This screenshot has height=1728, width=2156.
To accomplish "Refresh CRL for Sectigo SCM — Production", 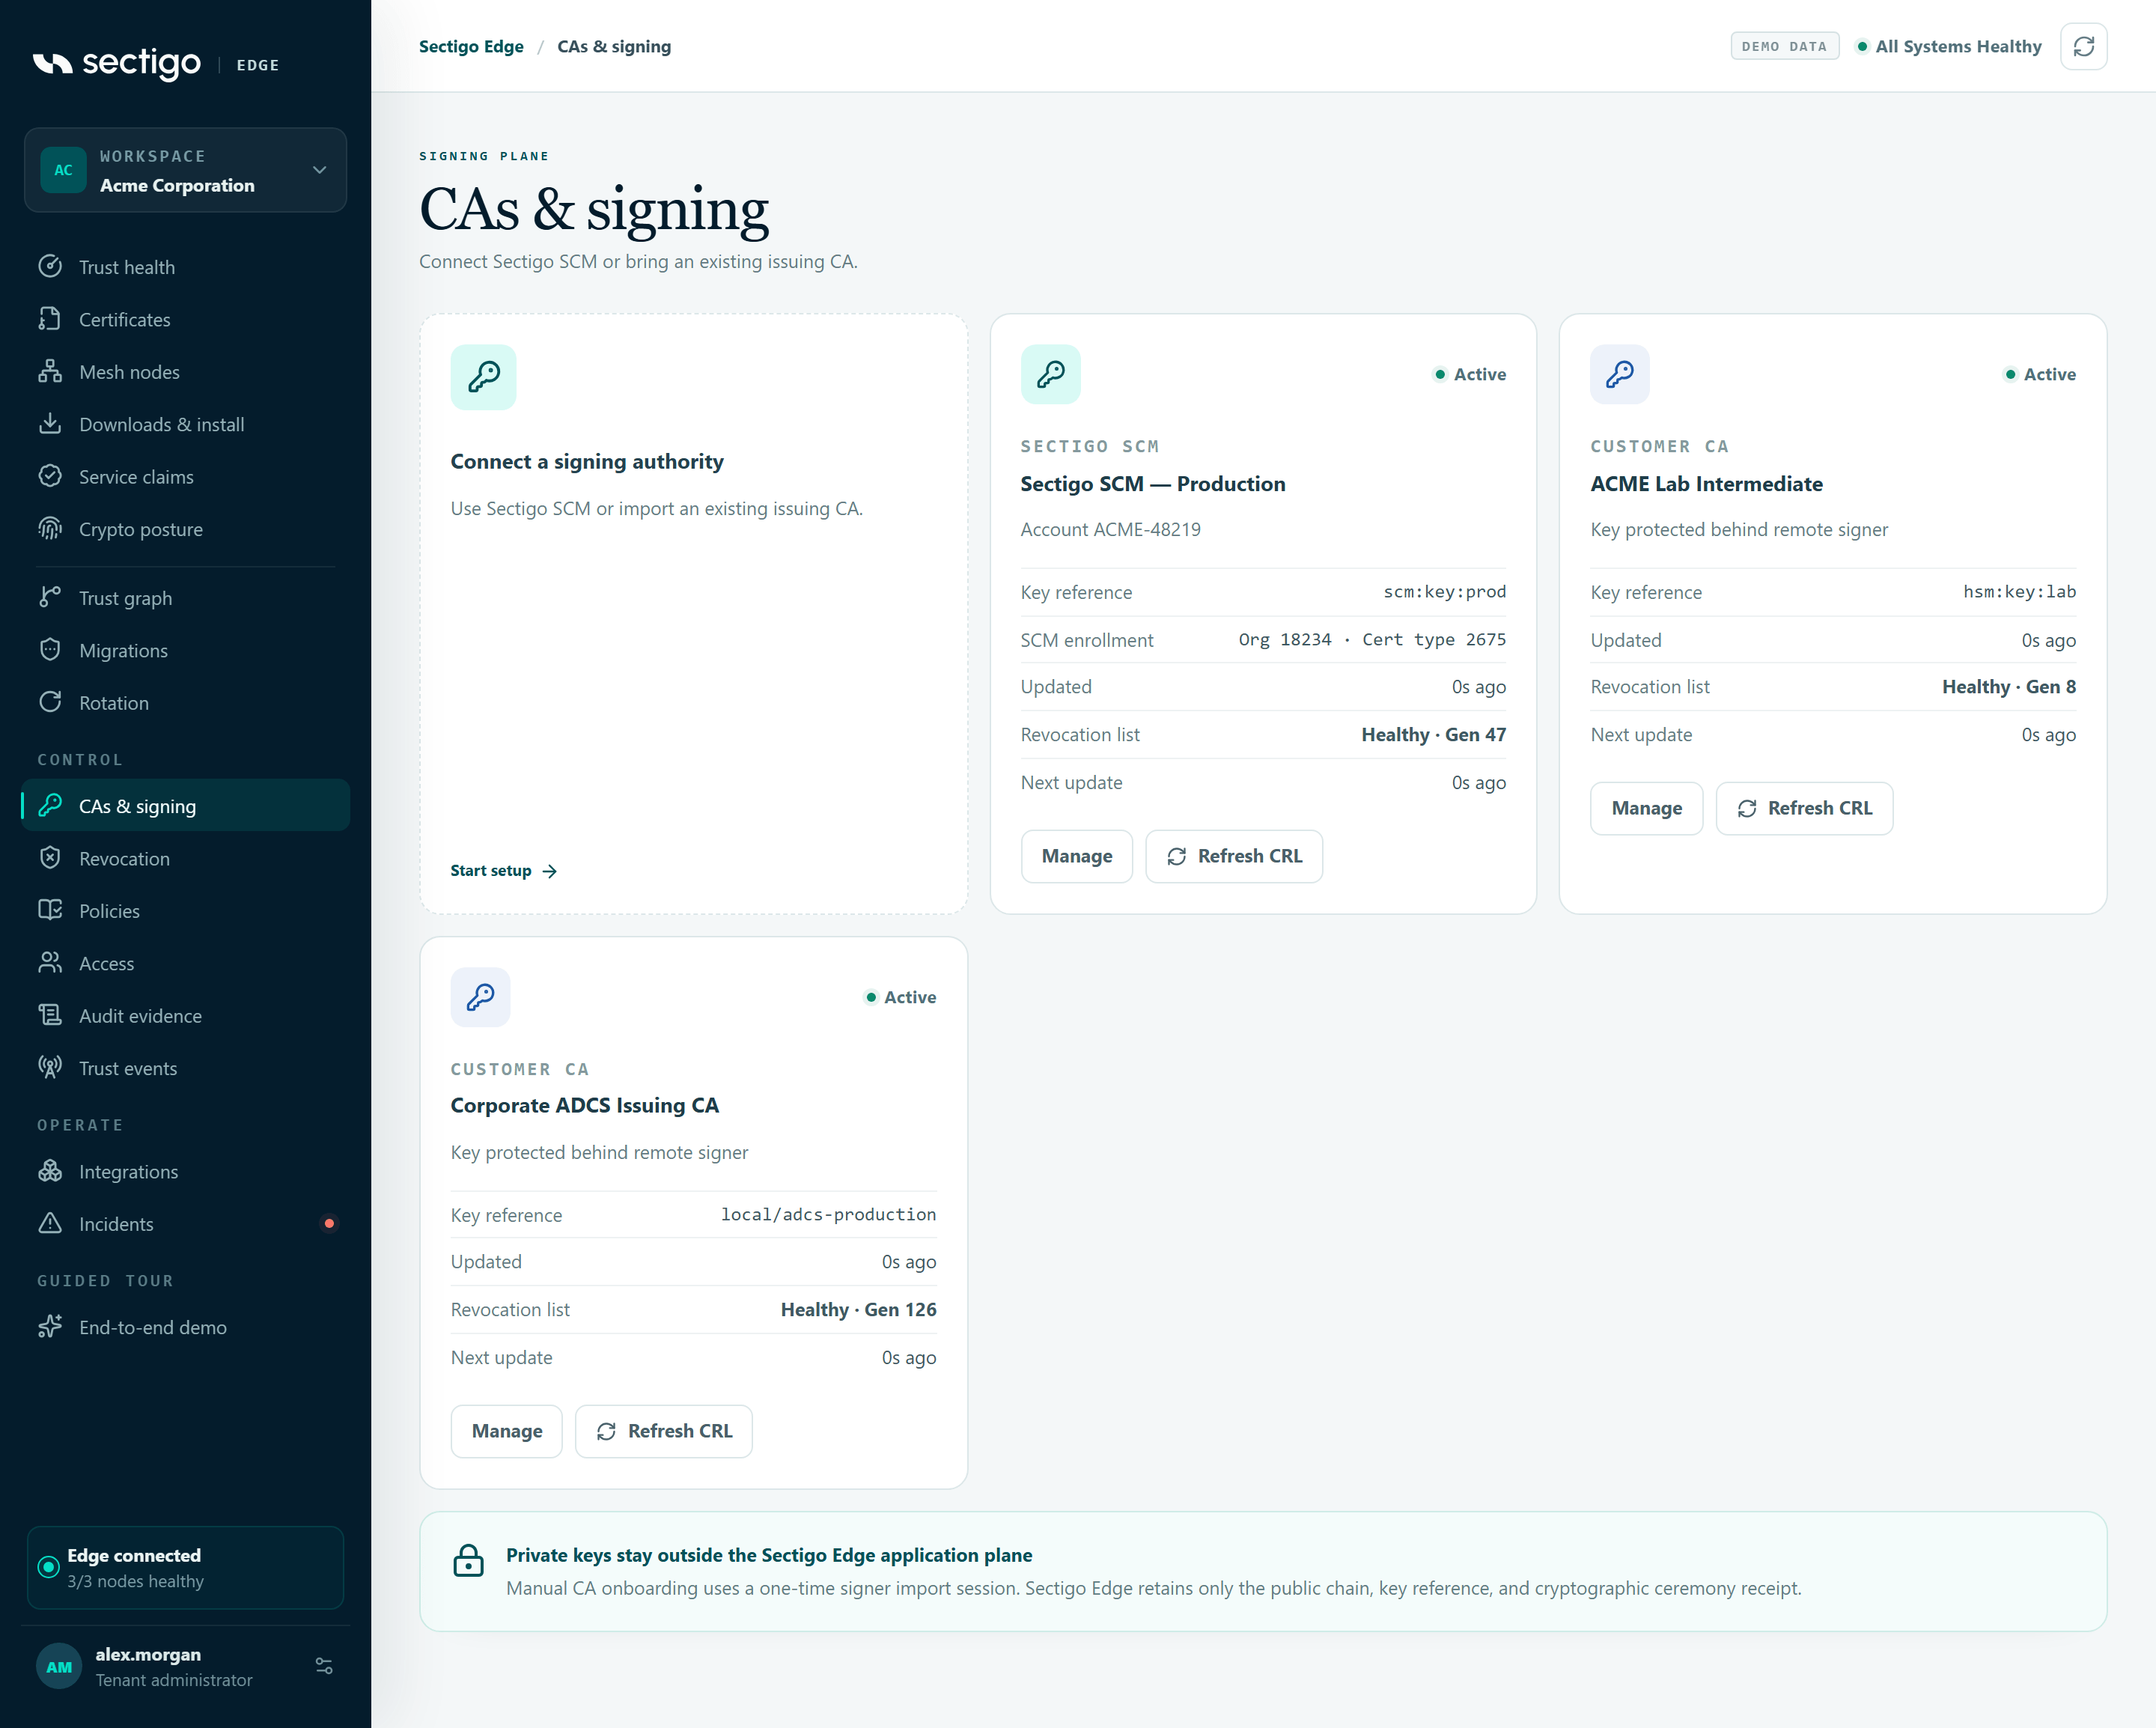I will coord(1233,856).
